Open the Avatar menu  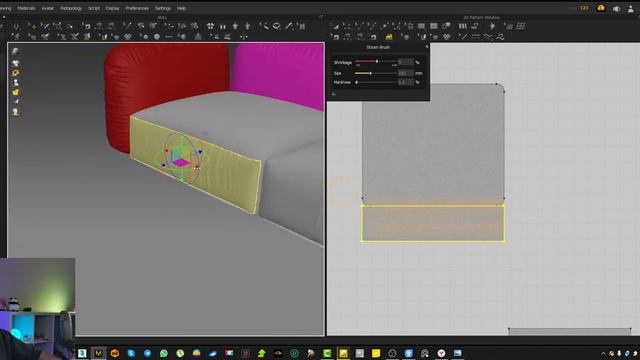coord(48,8)
